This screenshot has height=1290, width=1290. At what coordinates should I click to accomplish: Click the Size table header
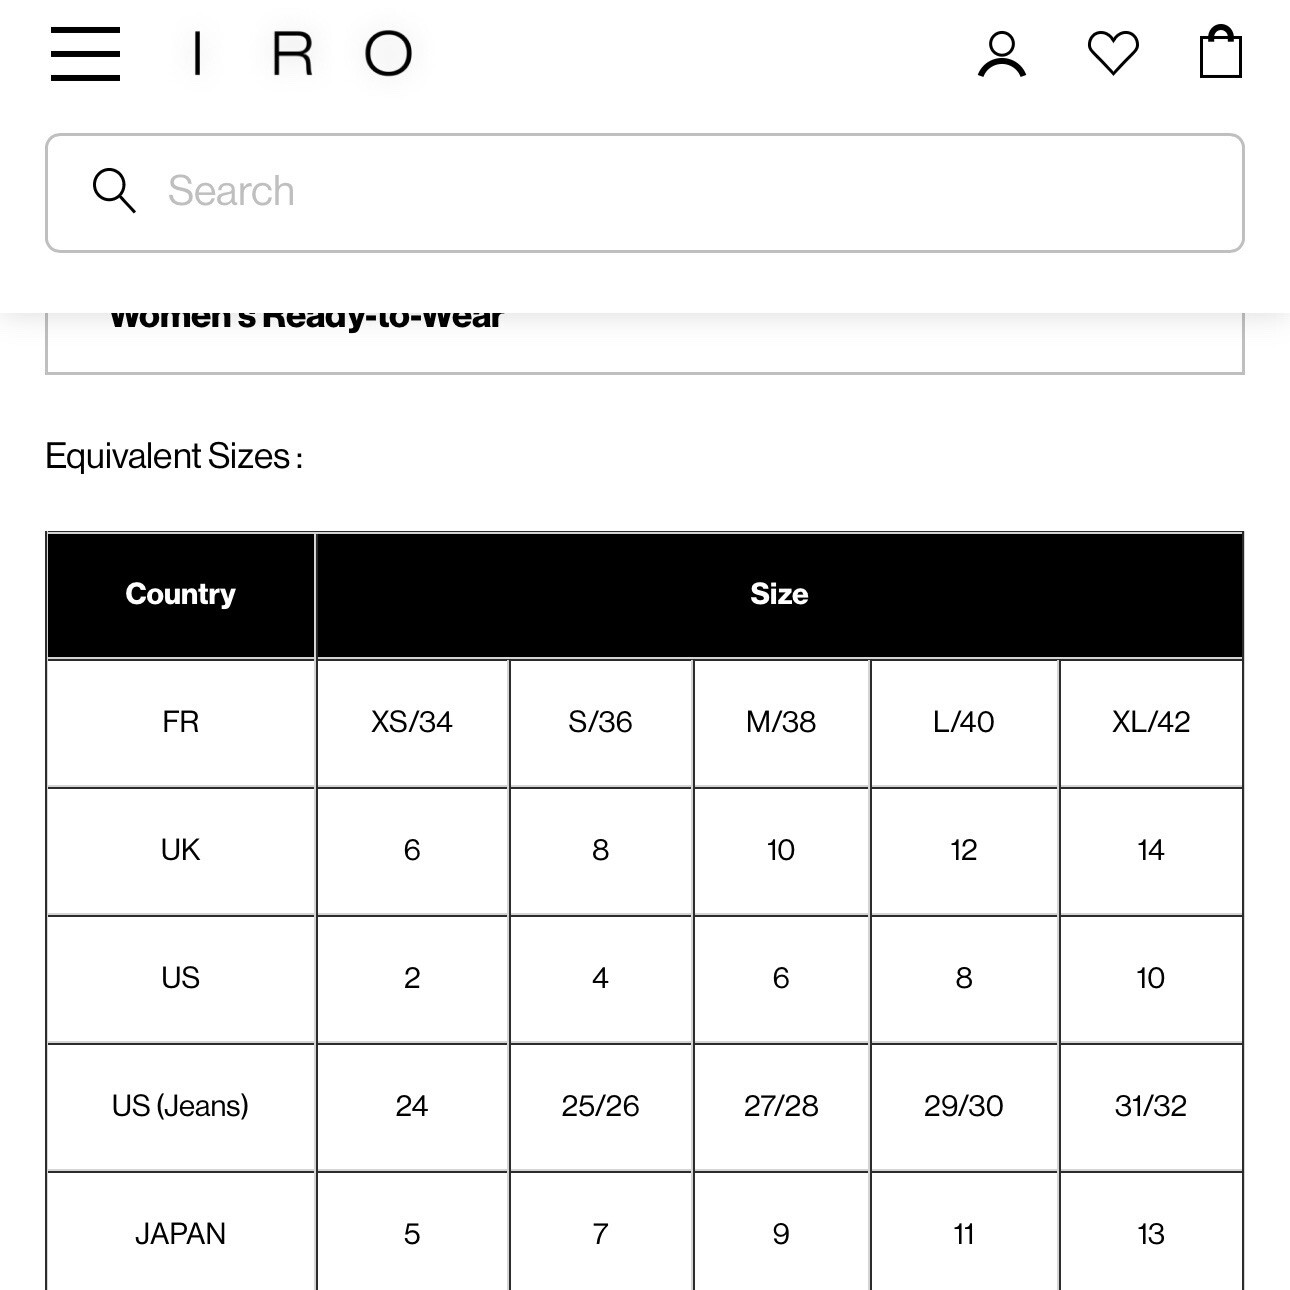pos(779,595)
